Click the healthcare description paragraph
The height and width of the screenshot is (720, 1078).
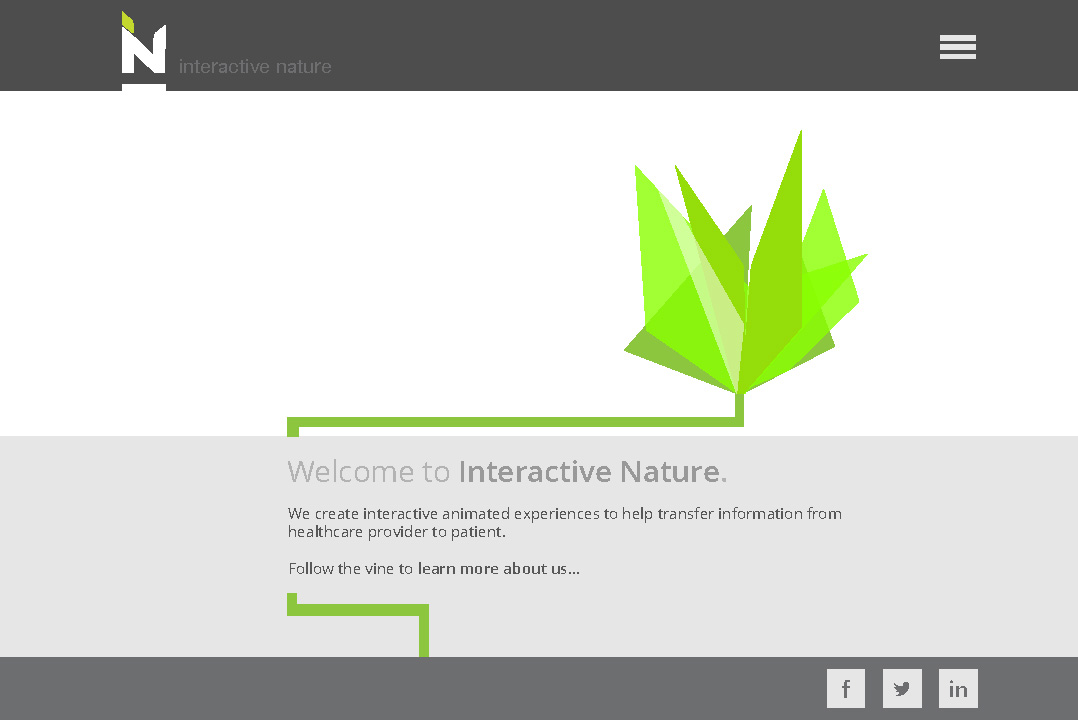click(x=564, y=522)
